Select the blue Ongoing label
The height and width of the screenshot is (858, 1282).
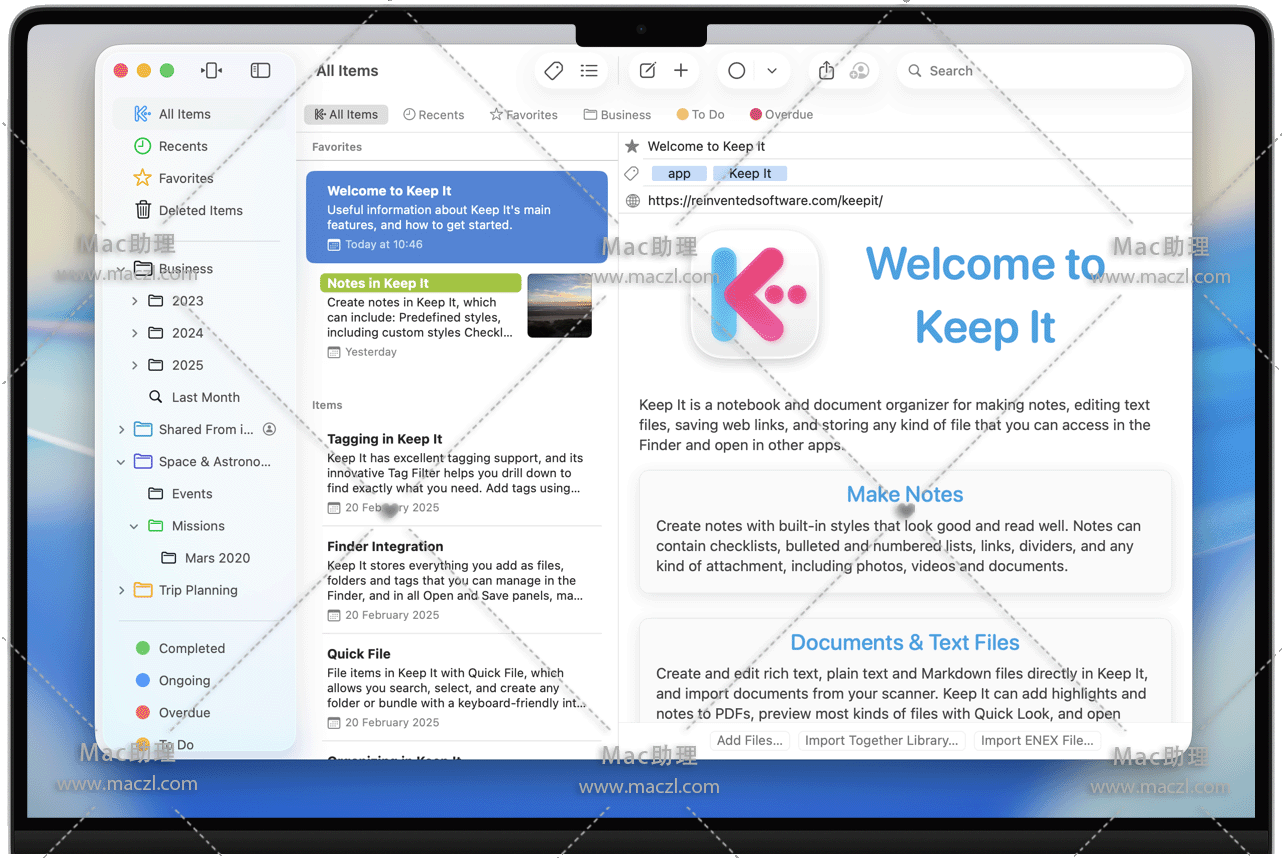[184, 681]
